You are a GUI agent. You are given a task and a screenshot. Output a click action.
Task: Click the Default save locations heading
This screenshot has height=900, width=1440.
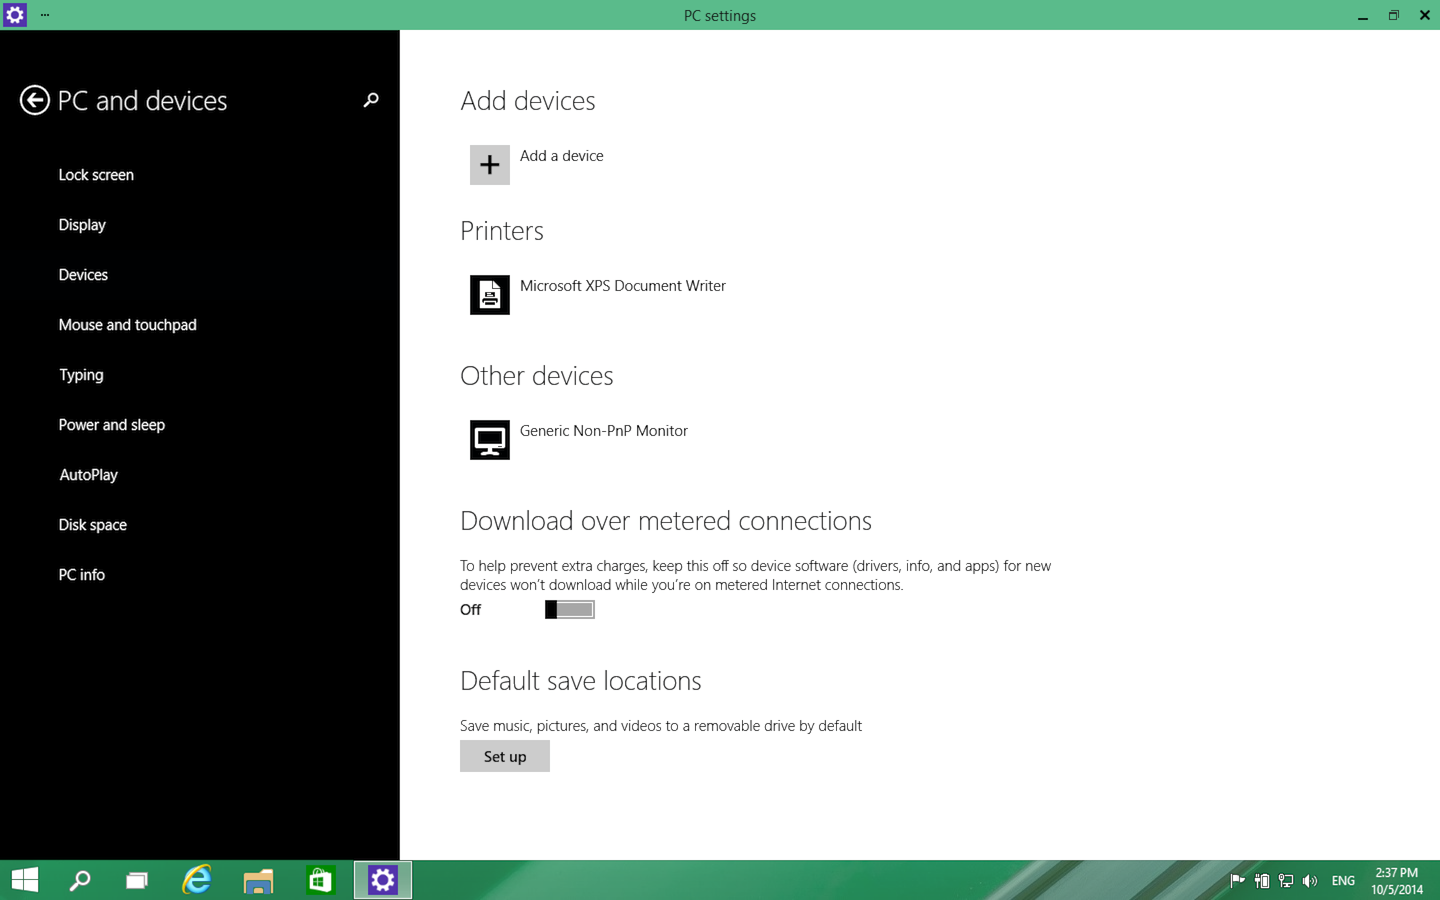581,681
